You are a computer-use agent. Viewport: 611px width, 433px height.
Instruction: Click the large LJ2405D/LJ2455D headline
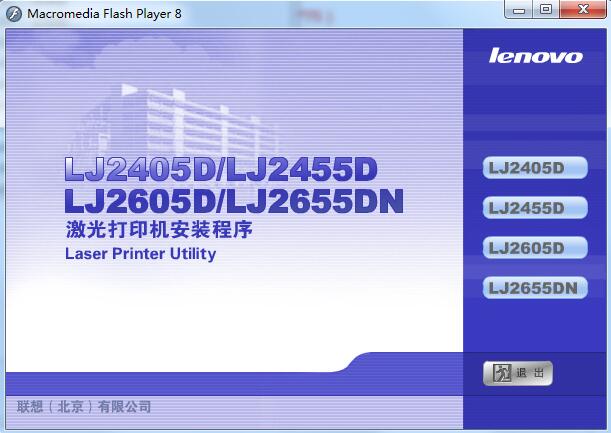pos(221,169)
